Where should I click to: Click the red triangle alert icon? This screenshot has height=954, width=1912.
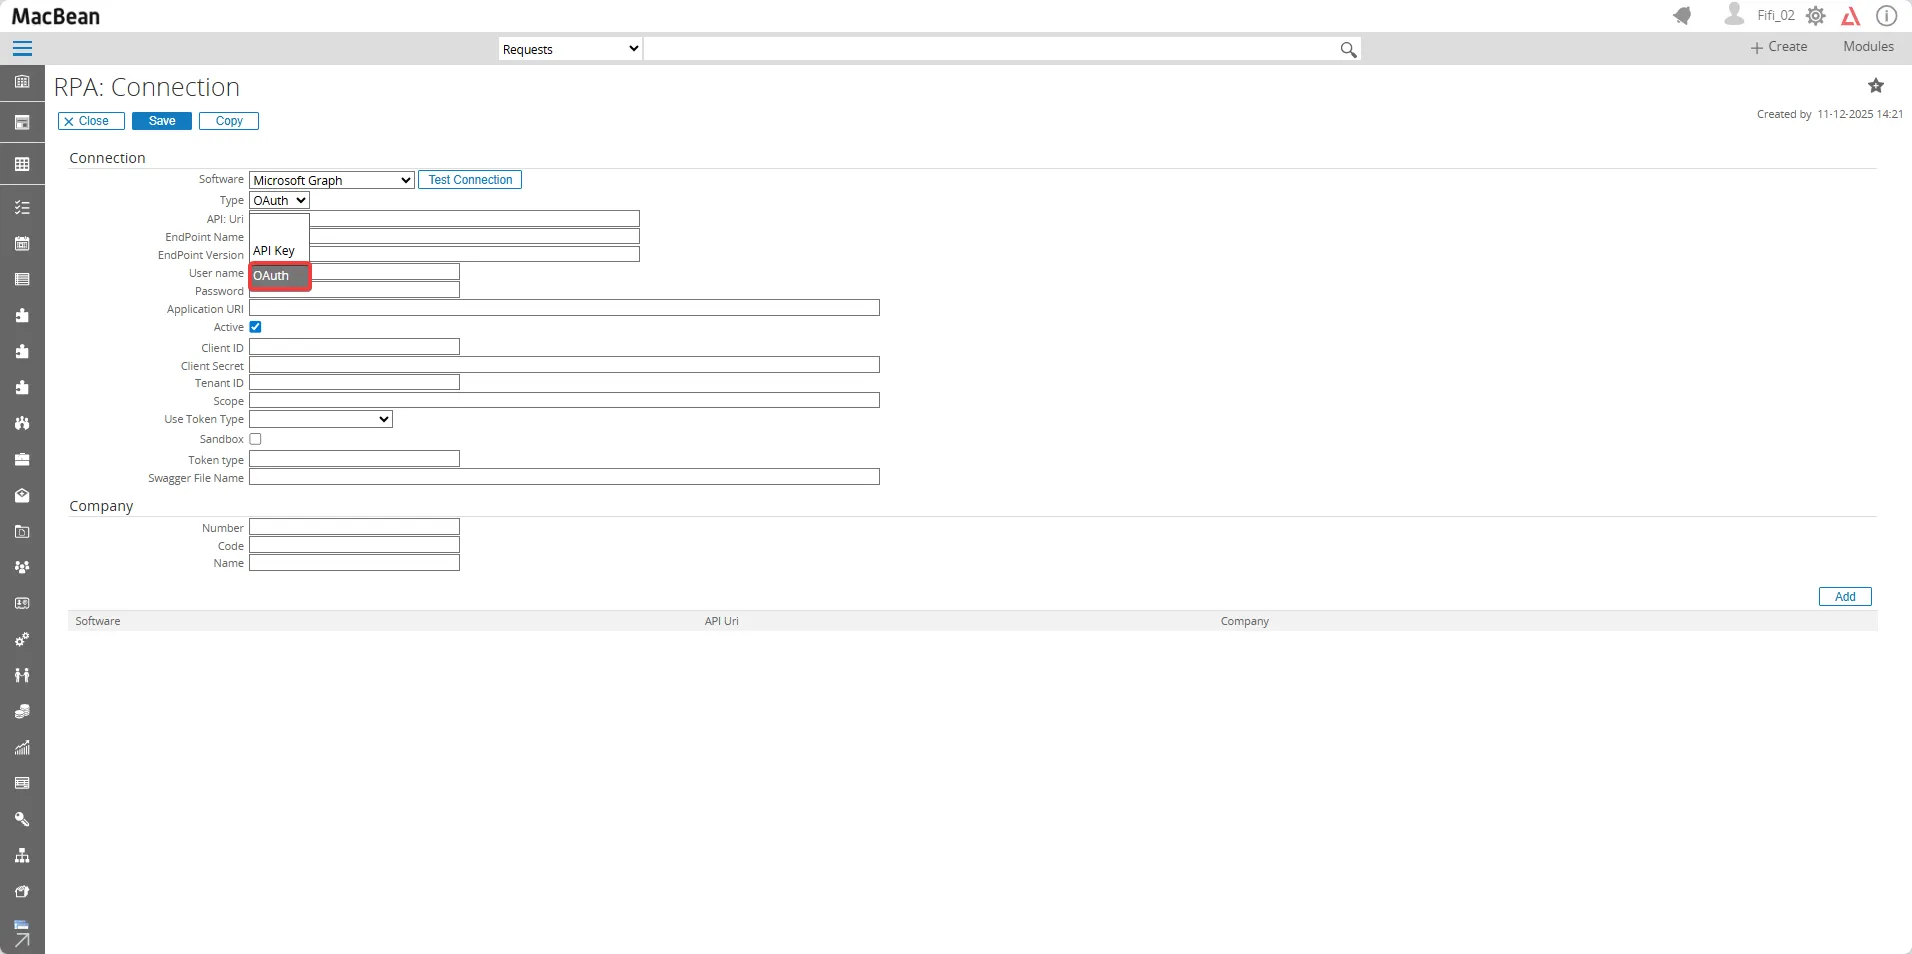[1851, 15]
